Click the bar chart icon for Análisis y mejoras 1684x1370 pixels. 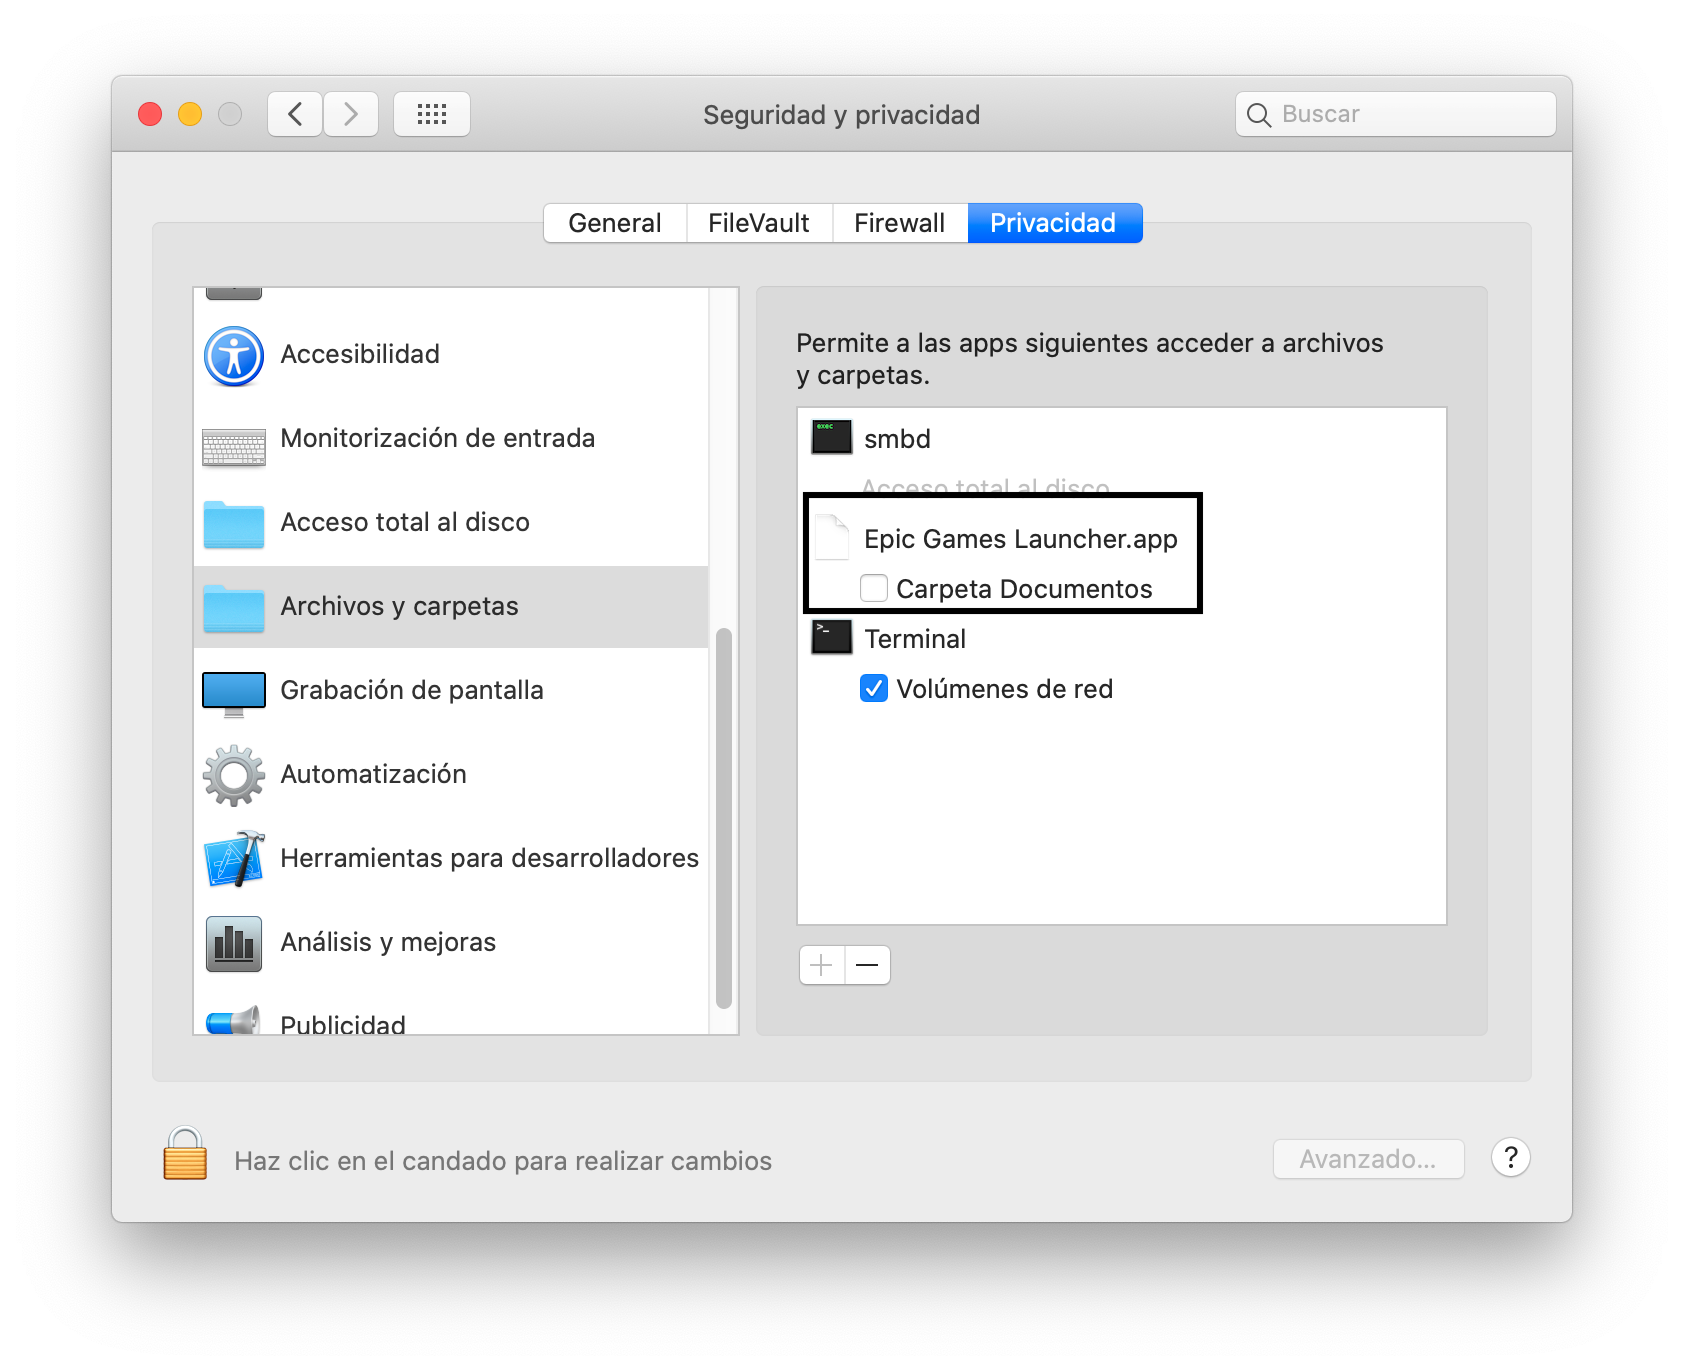tap(234, 944)
